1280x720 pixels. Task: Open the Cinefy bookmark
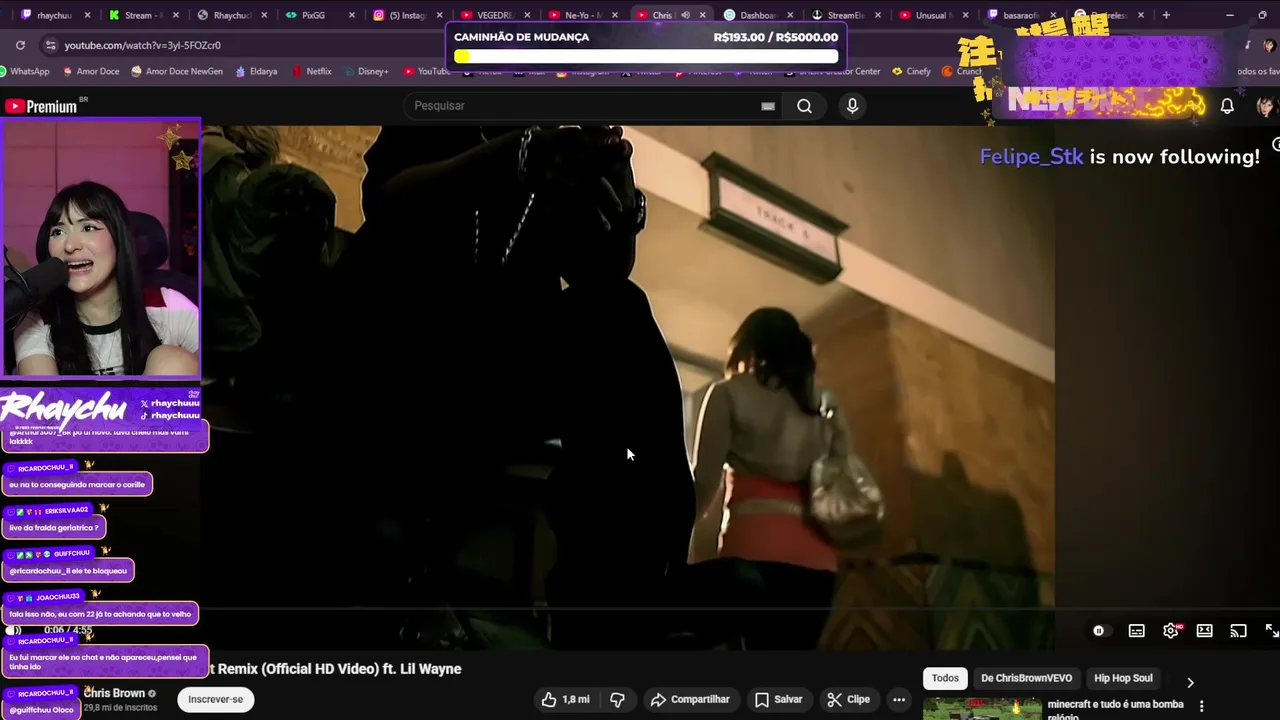click(x=911, y=71)
